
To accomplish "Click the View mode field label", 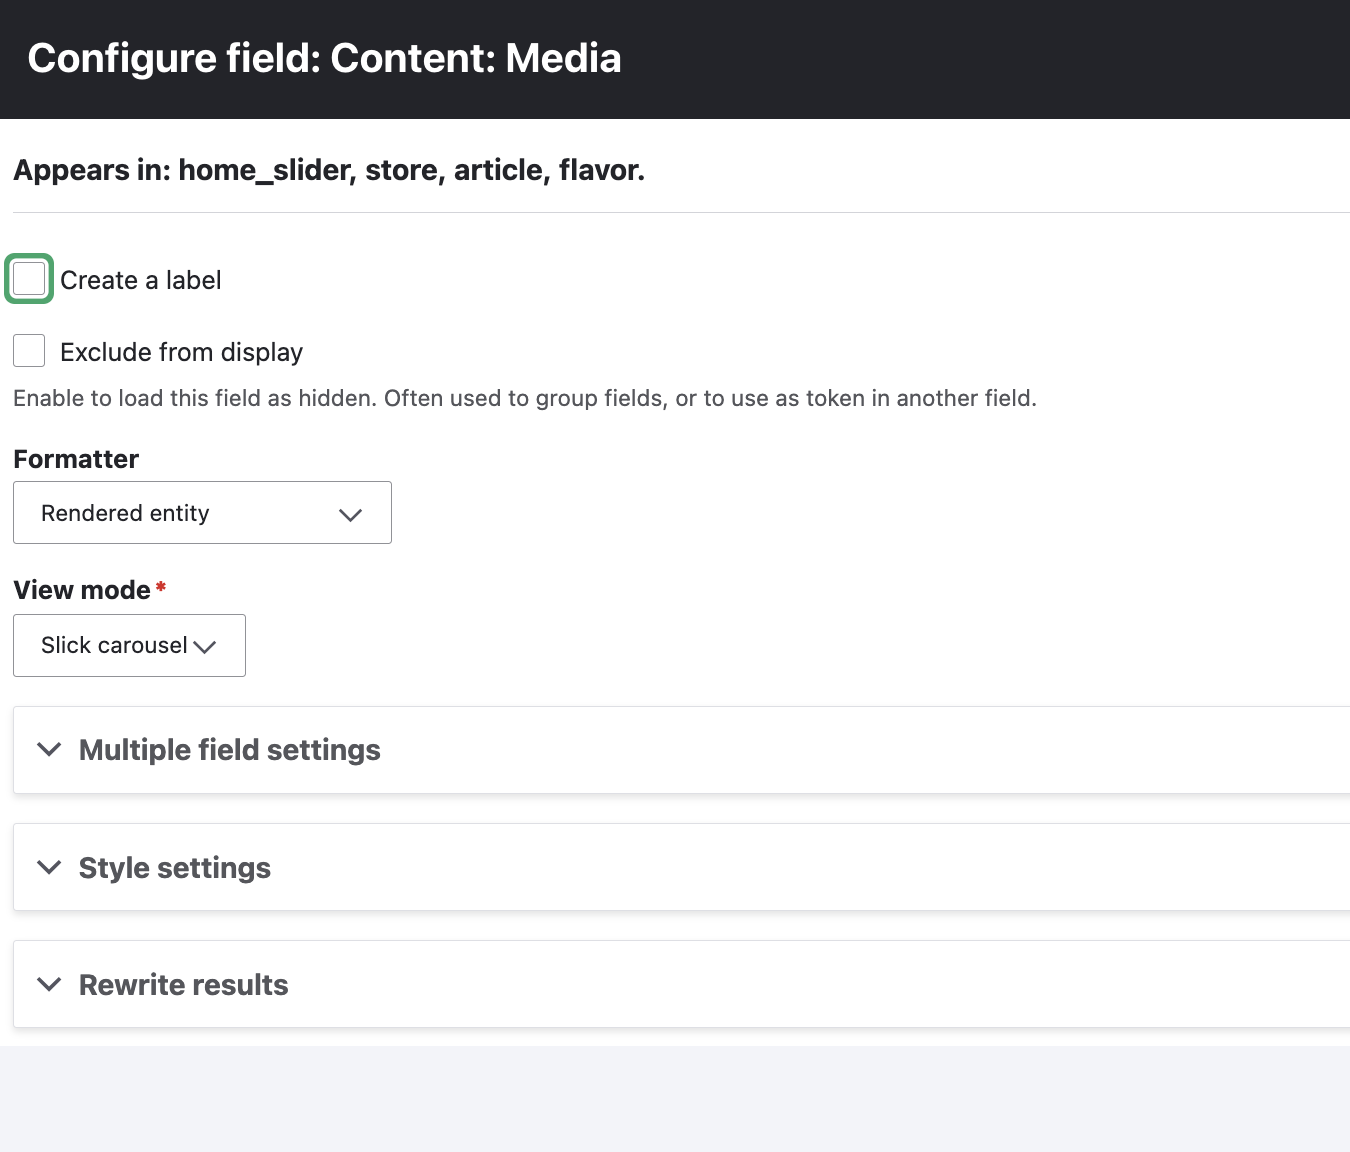I will 82,590.
